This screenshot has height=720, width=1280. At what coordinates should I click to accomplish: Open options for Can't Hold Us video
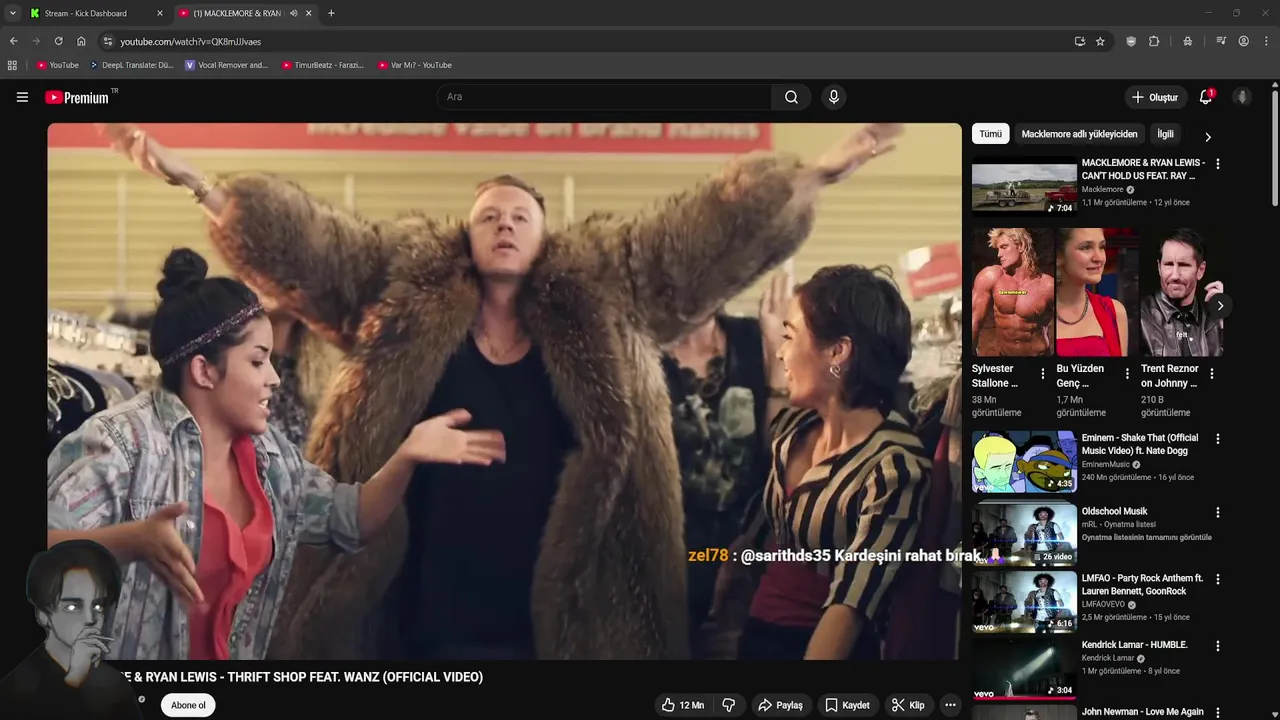pos(1217,163)
